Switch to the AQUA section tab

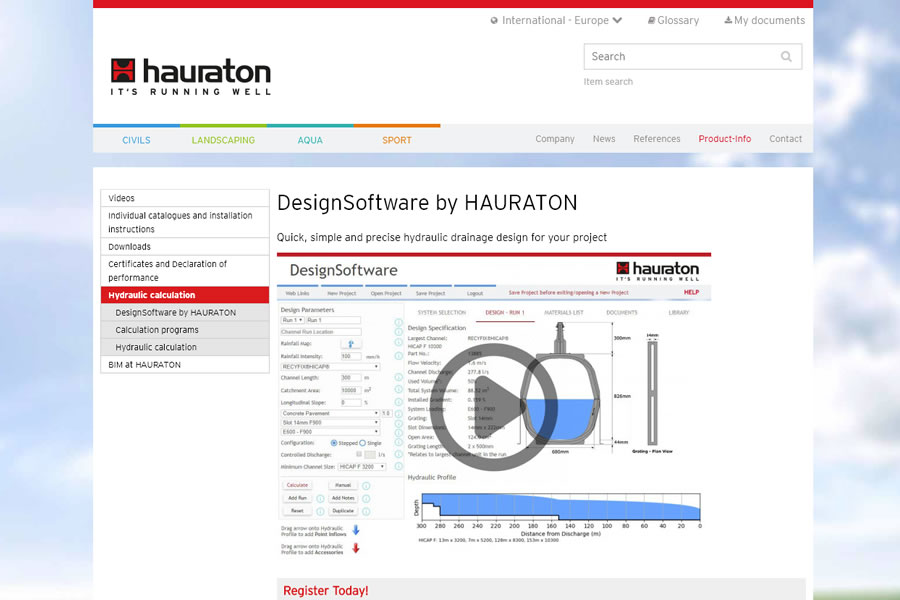pos(310,140)
